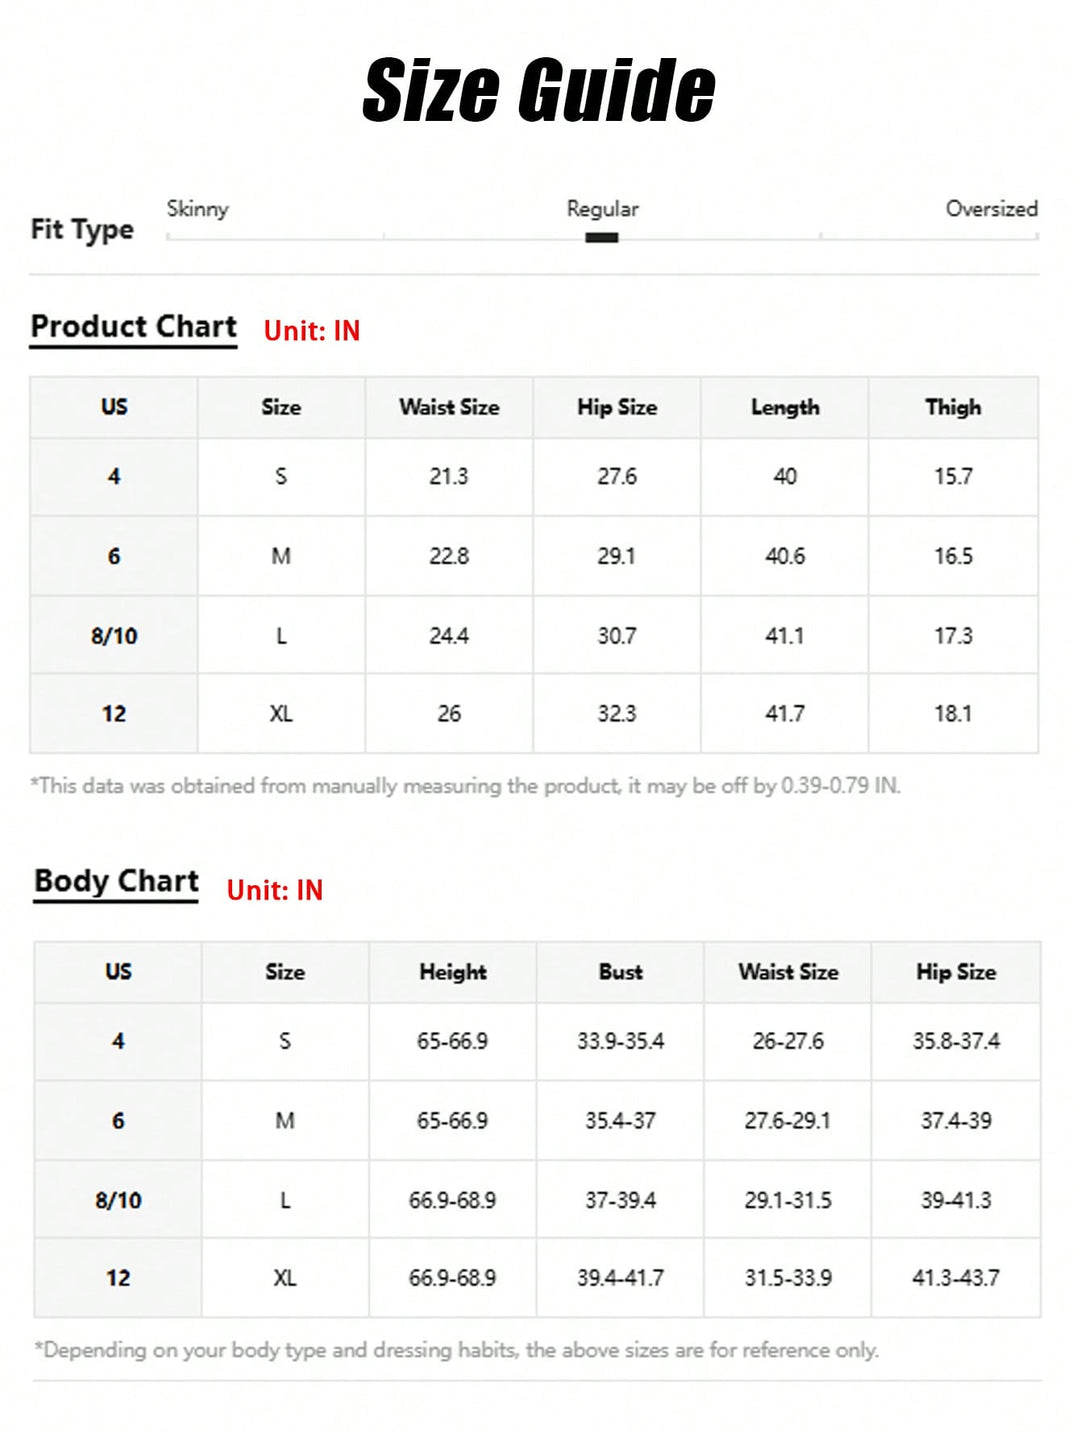Click the Size Guide title

tap(539, 90)
